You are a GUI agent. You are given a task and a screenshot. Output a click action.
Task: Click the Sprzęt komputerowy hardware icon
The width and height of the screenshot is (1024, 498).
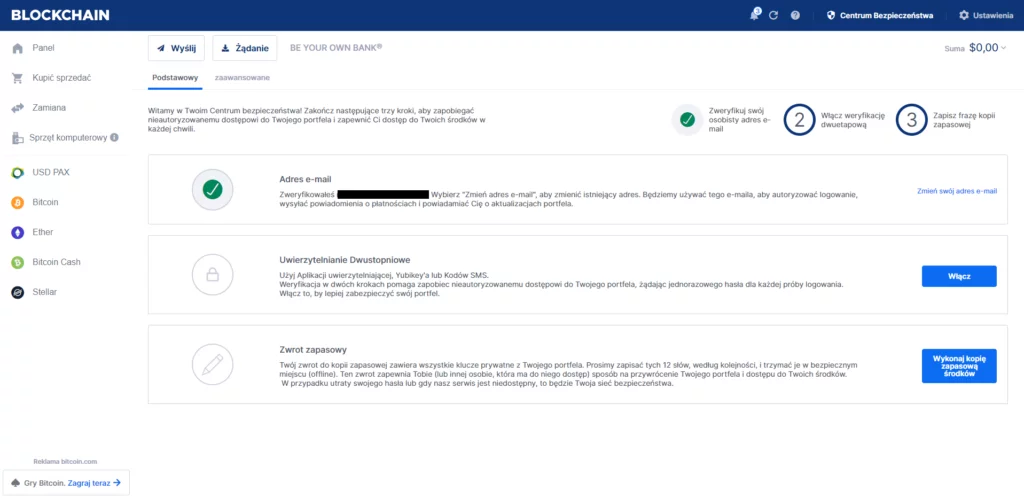18,138
